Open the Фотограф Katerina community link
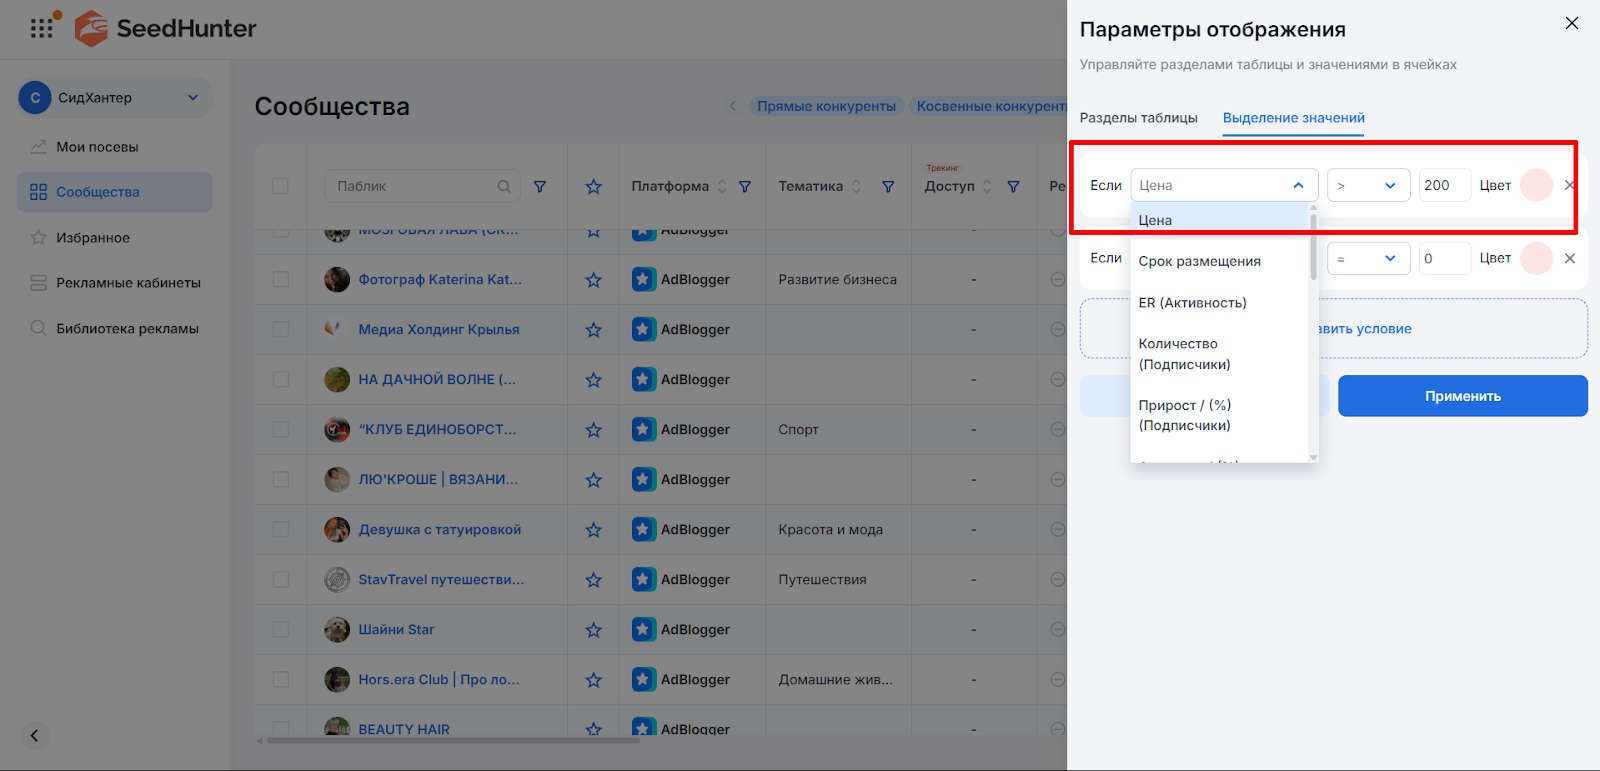Screen dimensions: 1600x771 [439, 280]
